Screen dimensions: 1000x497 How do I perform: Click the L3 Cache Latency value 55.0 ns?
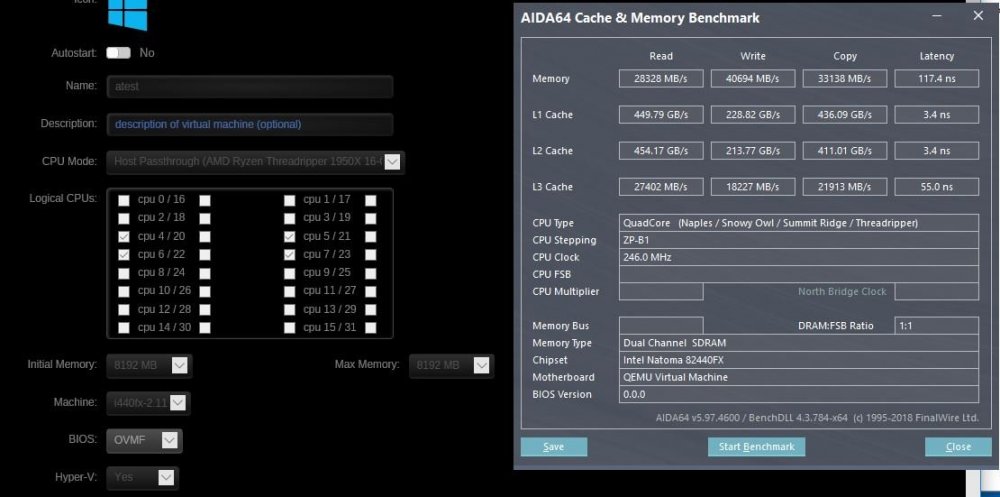coord(937,187)
